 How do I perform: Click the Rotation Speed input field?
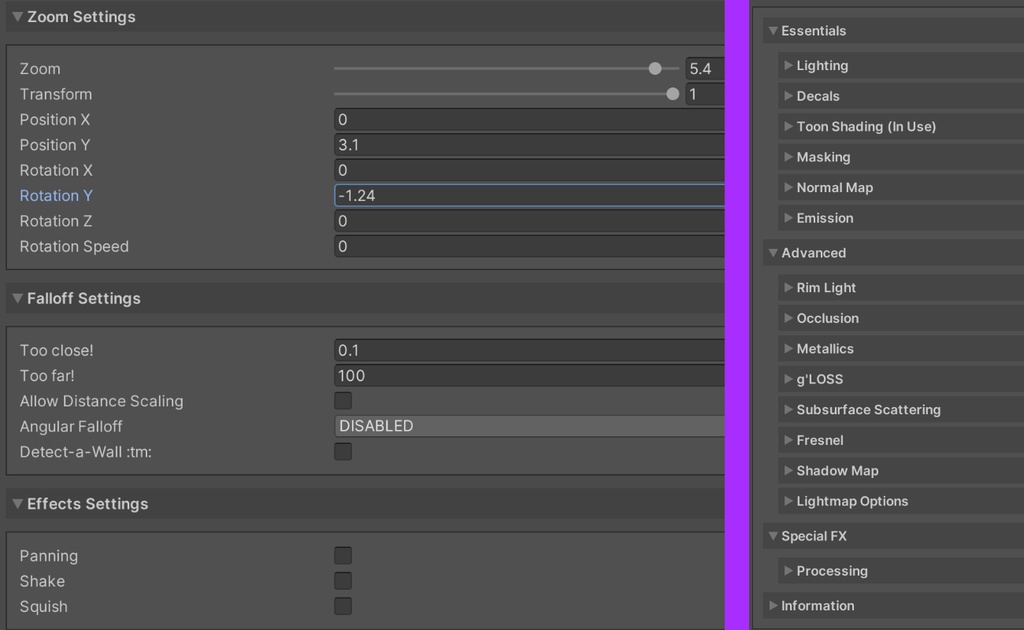tap(529, 246)
